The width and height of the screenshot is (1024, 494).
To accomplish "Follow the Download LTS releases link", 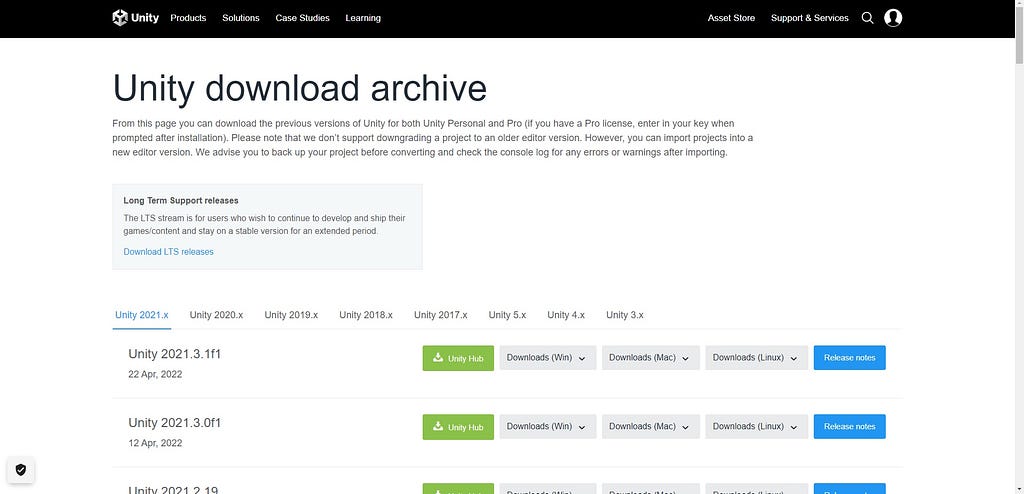I will [x=168, y=252].
